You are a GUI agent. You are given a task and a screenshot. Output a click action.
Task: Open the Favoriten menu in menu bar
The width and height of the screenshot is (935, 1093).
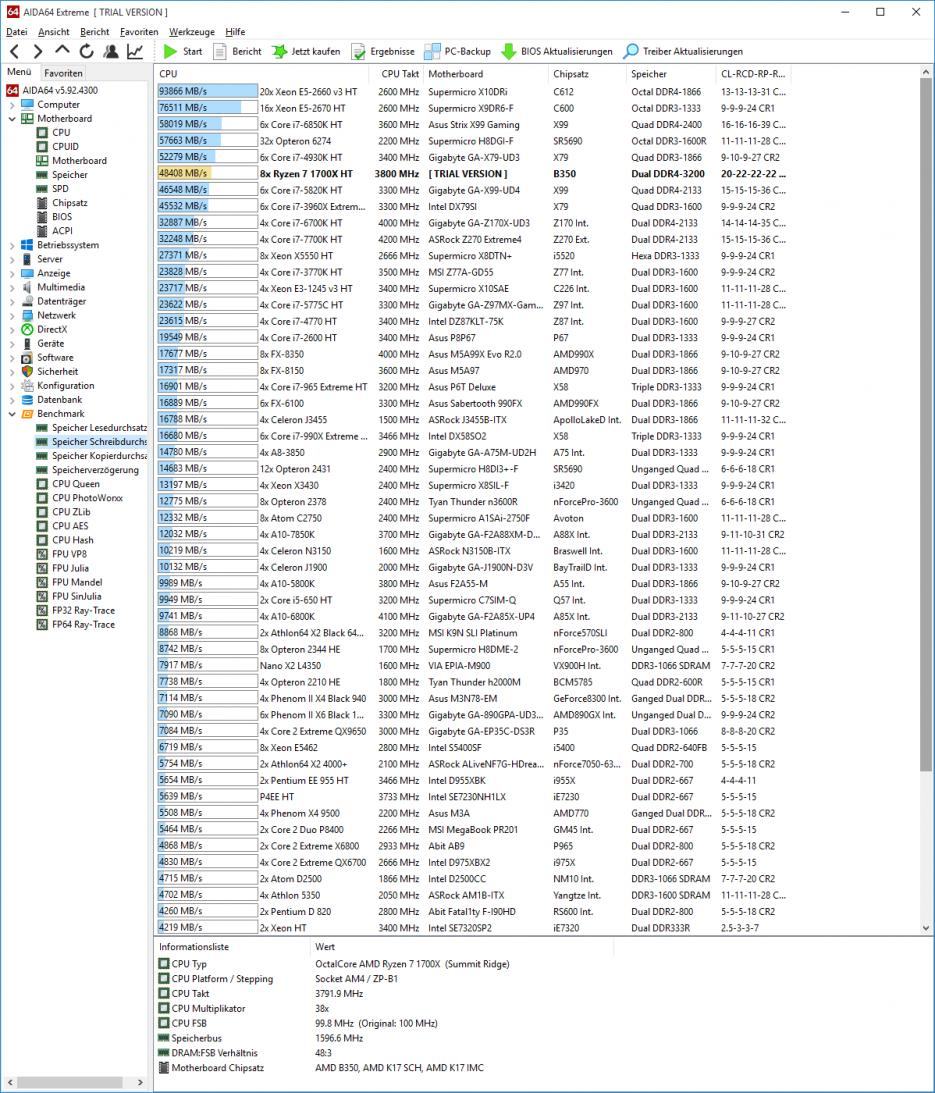point(139,31)
